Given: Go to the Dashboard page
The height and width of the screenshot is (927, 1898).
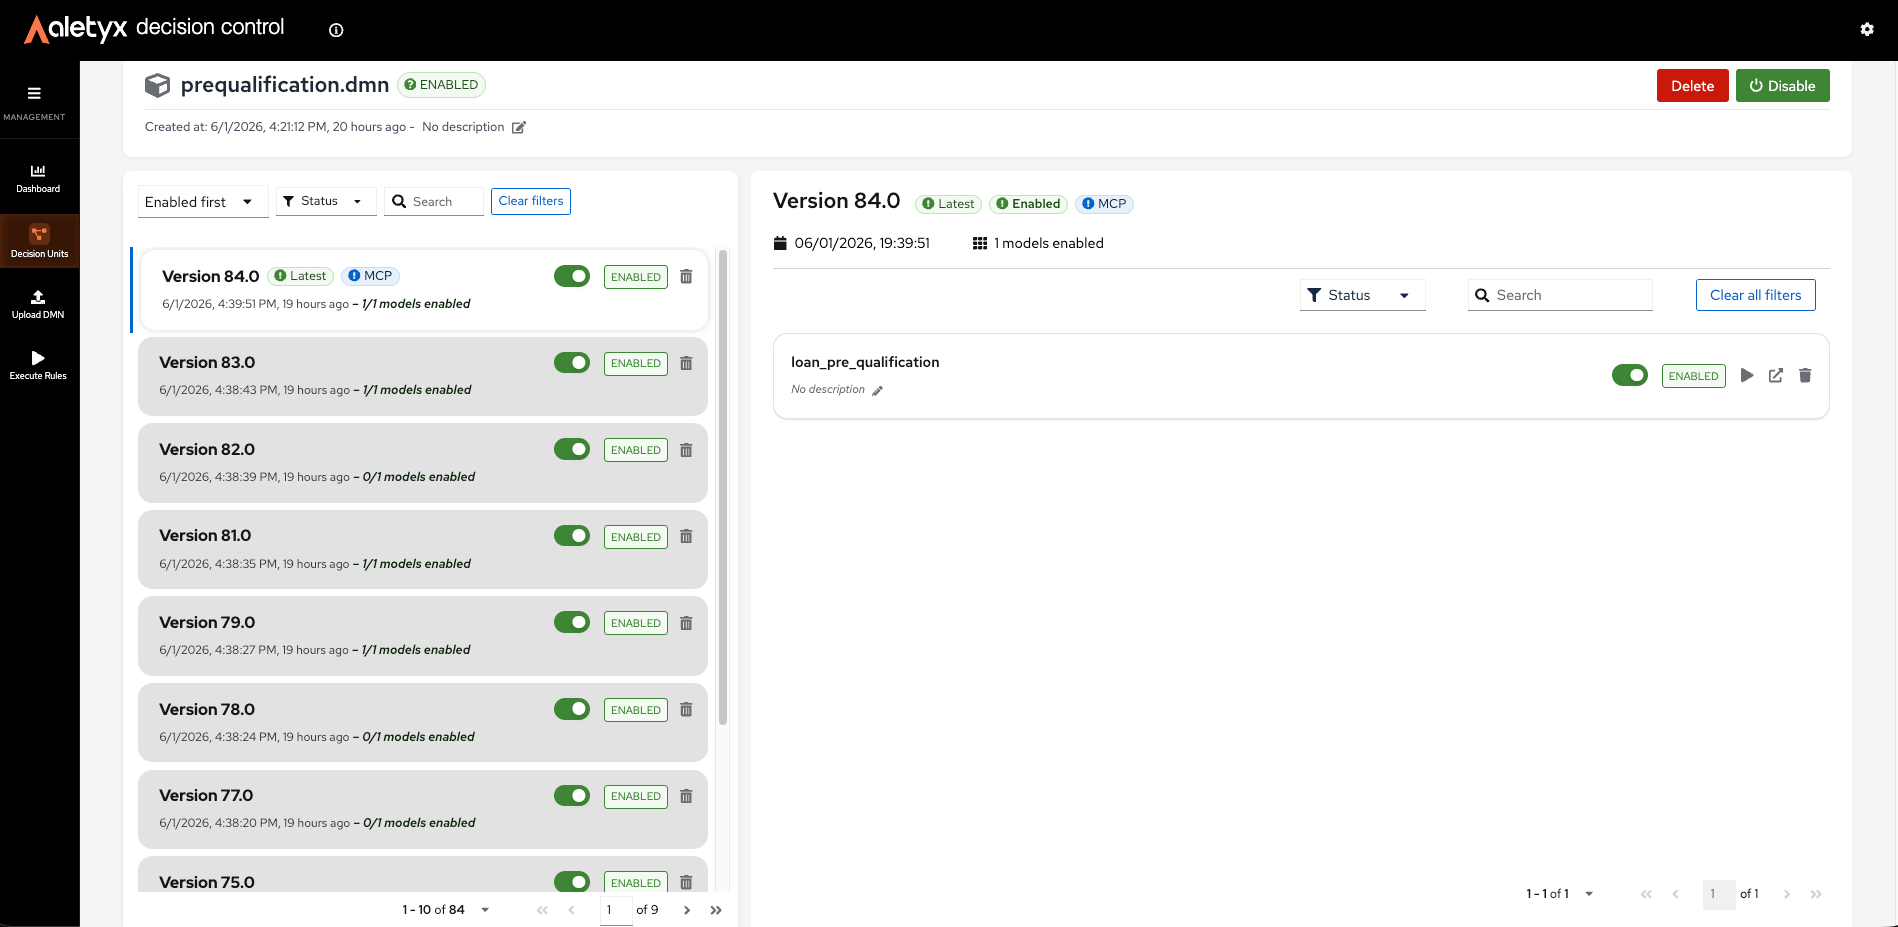Looking at the screenshot, I should pos(38,178).
